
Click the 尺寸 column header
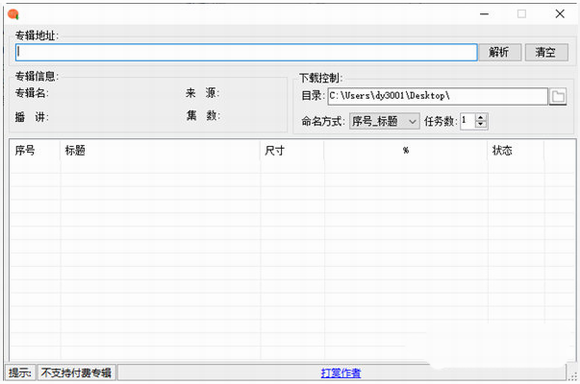click(x=292, y=151)
